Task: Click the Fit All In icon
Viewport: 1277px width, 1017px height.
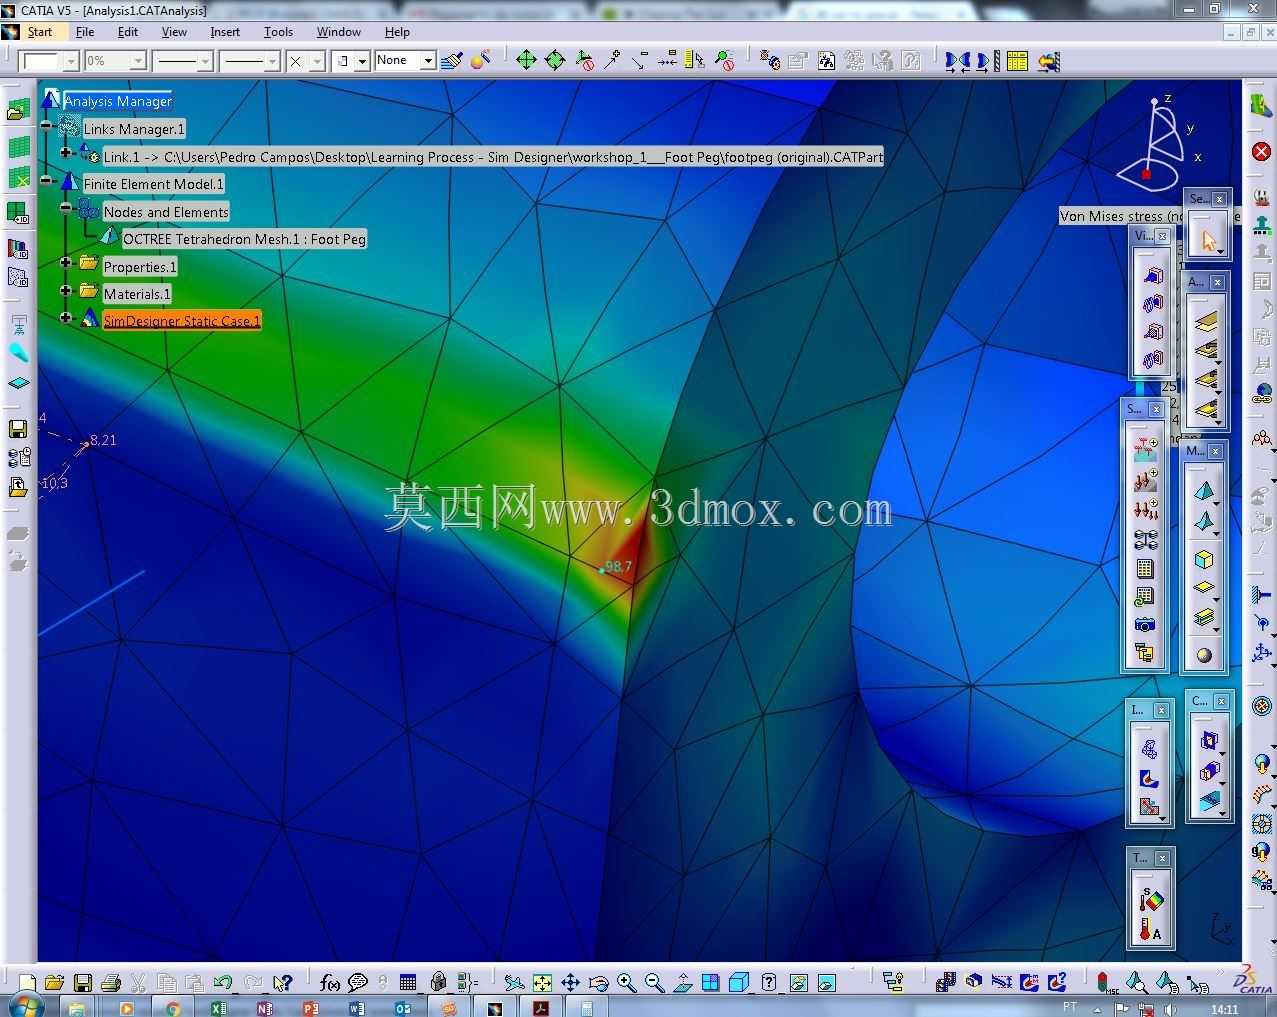Action: (x=542, y=983)
